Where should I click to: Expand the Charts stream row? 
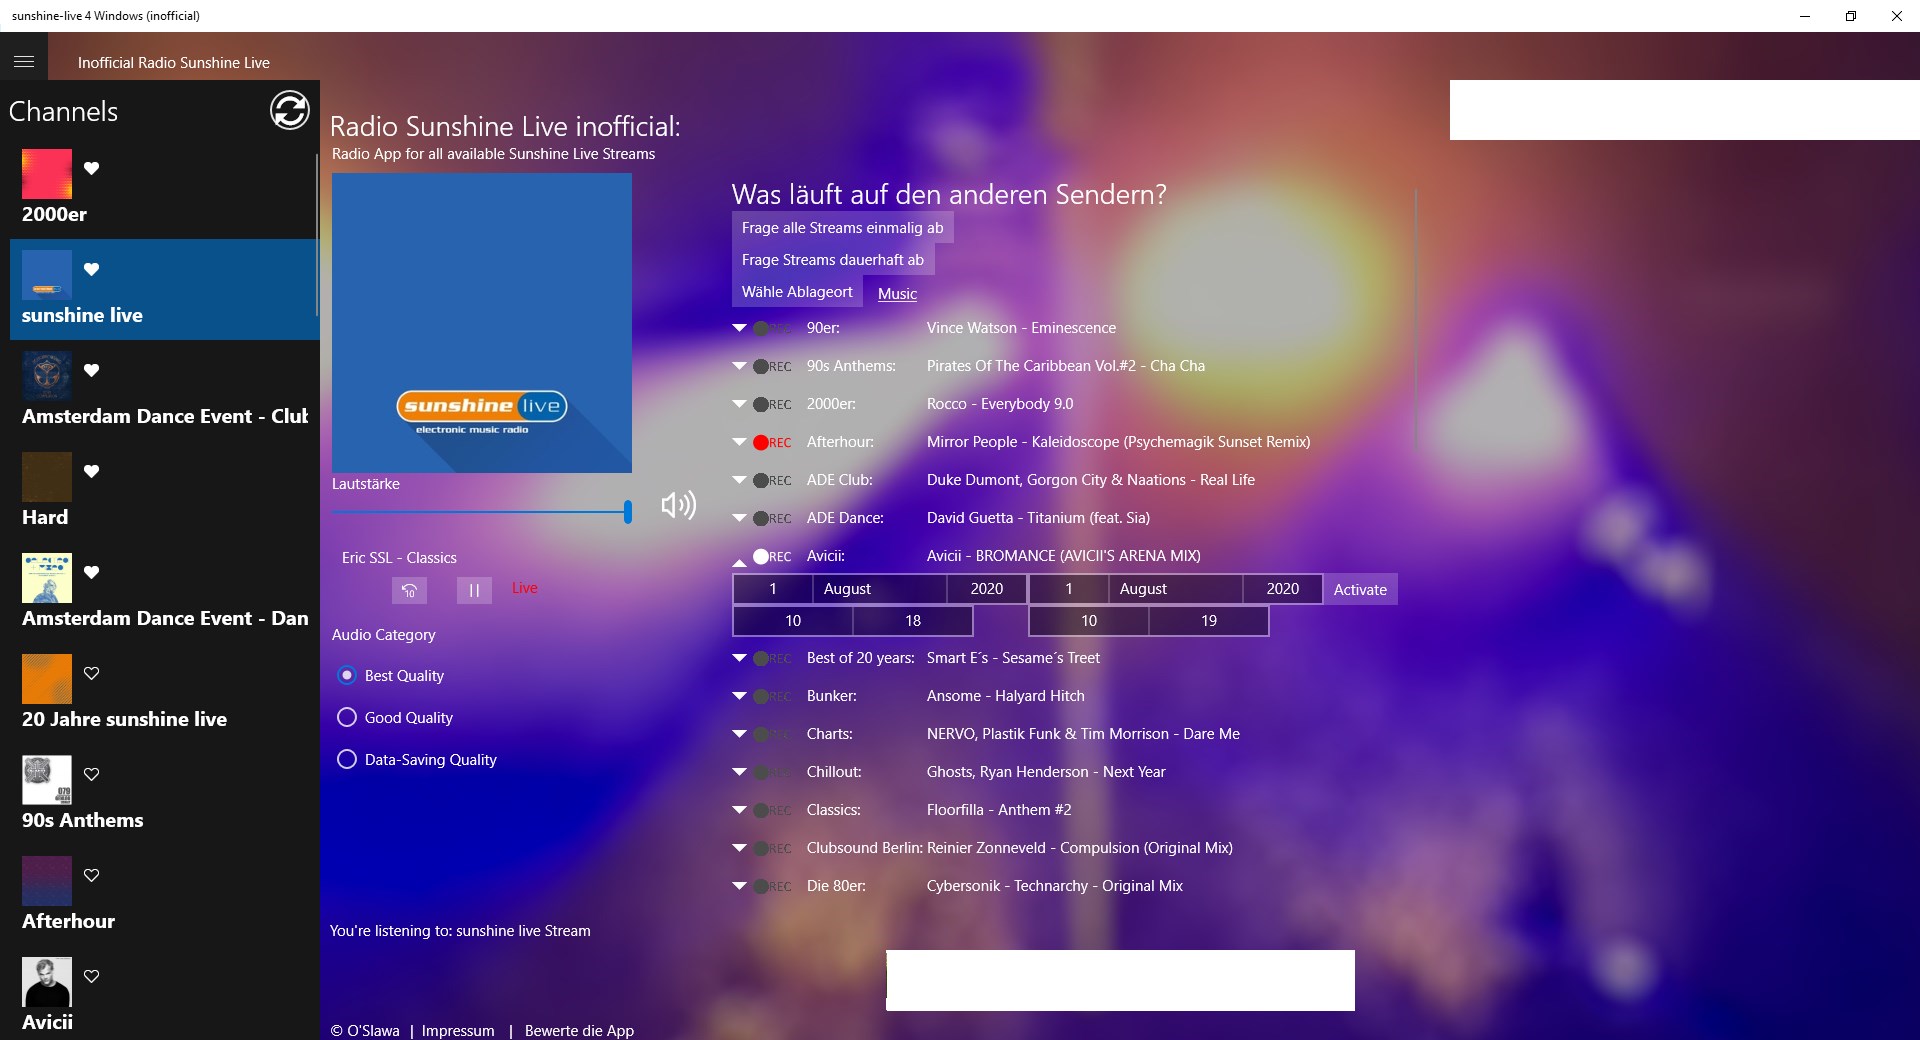click(x=740, y=734)
